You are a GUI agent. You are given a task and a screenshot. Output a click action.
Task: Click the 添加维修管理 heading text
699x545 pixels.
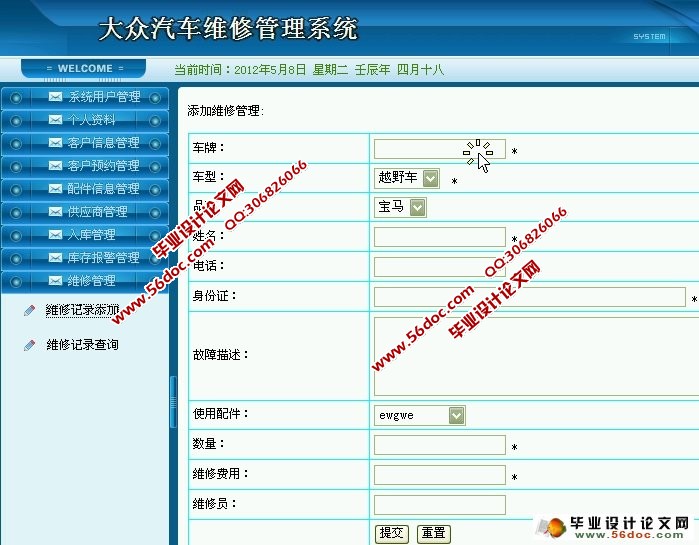(x=226, y=111)
